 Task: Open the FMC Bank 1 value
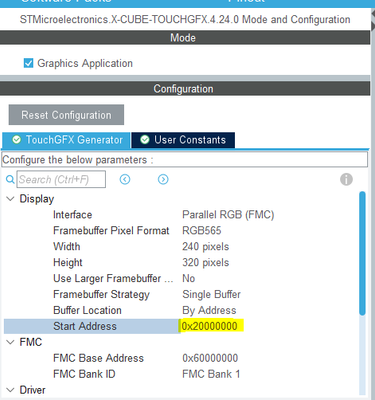coord(211,374)
